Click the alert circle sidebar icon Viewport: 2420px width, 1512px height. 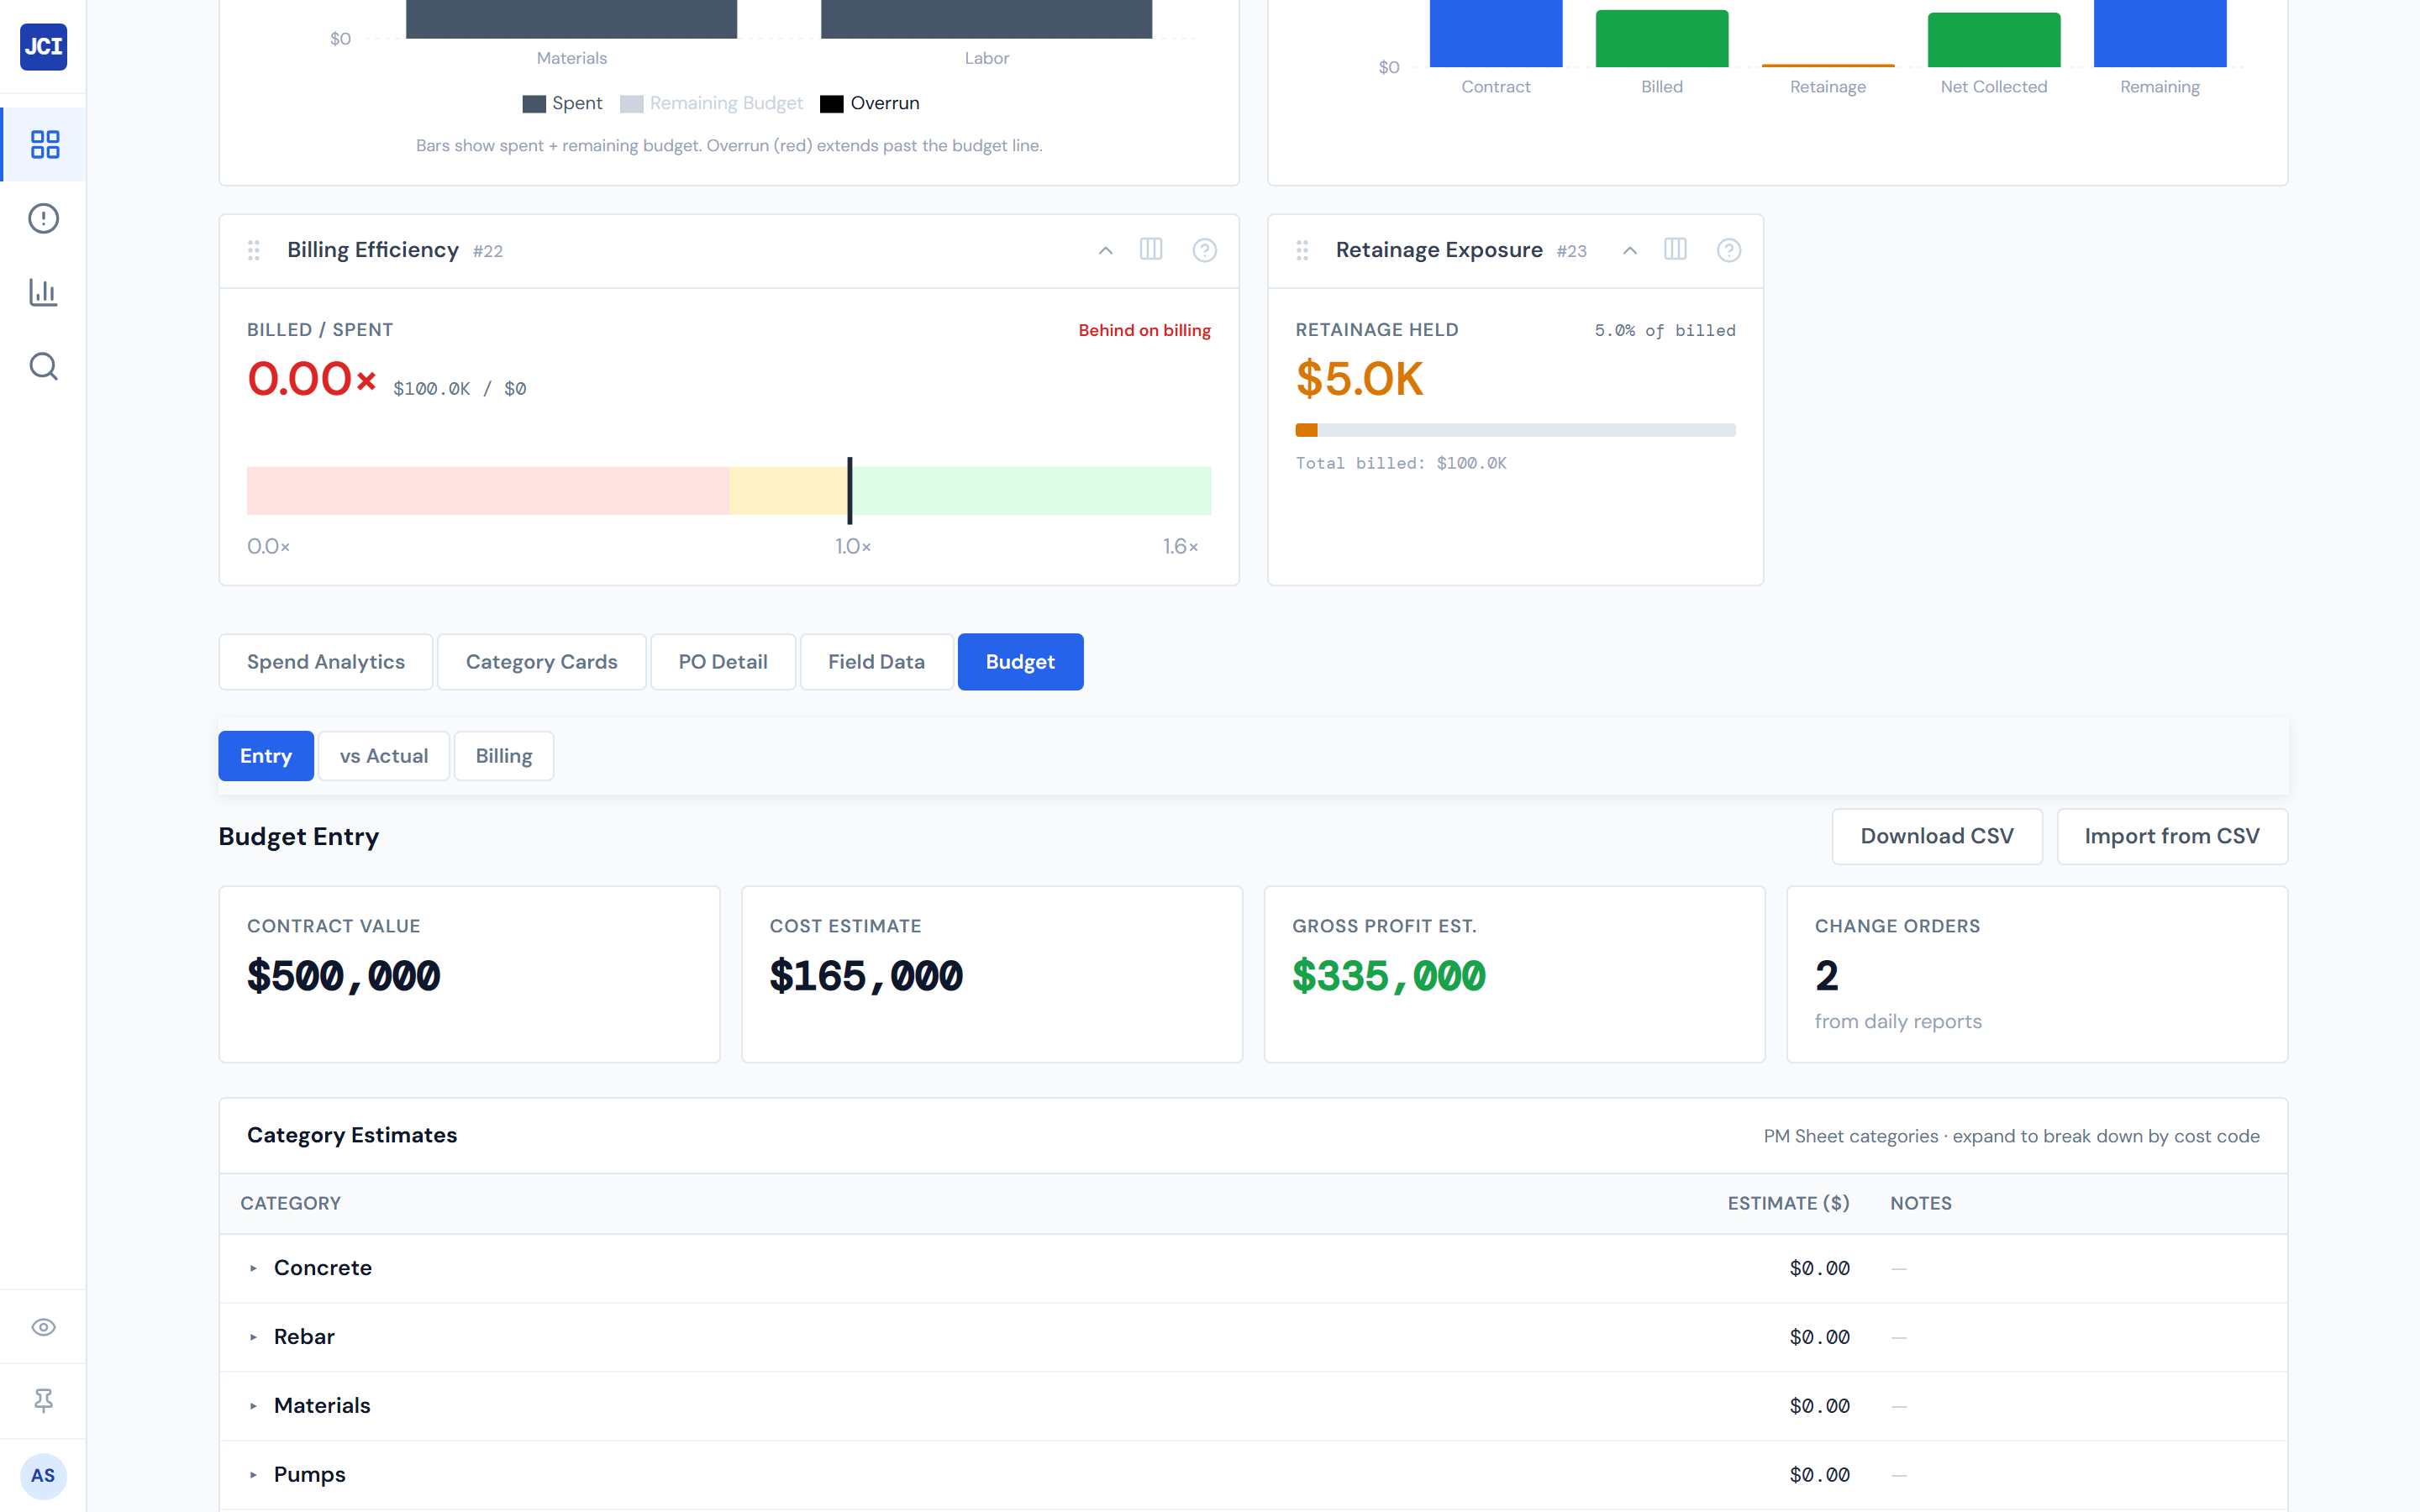coord(44,218)
